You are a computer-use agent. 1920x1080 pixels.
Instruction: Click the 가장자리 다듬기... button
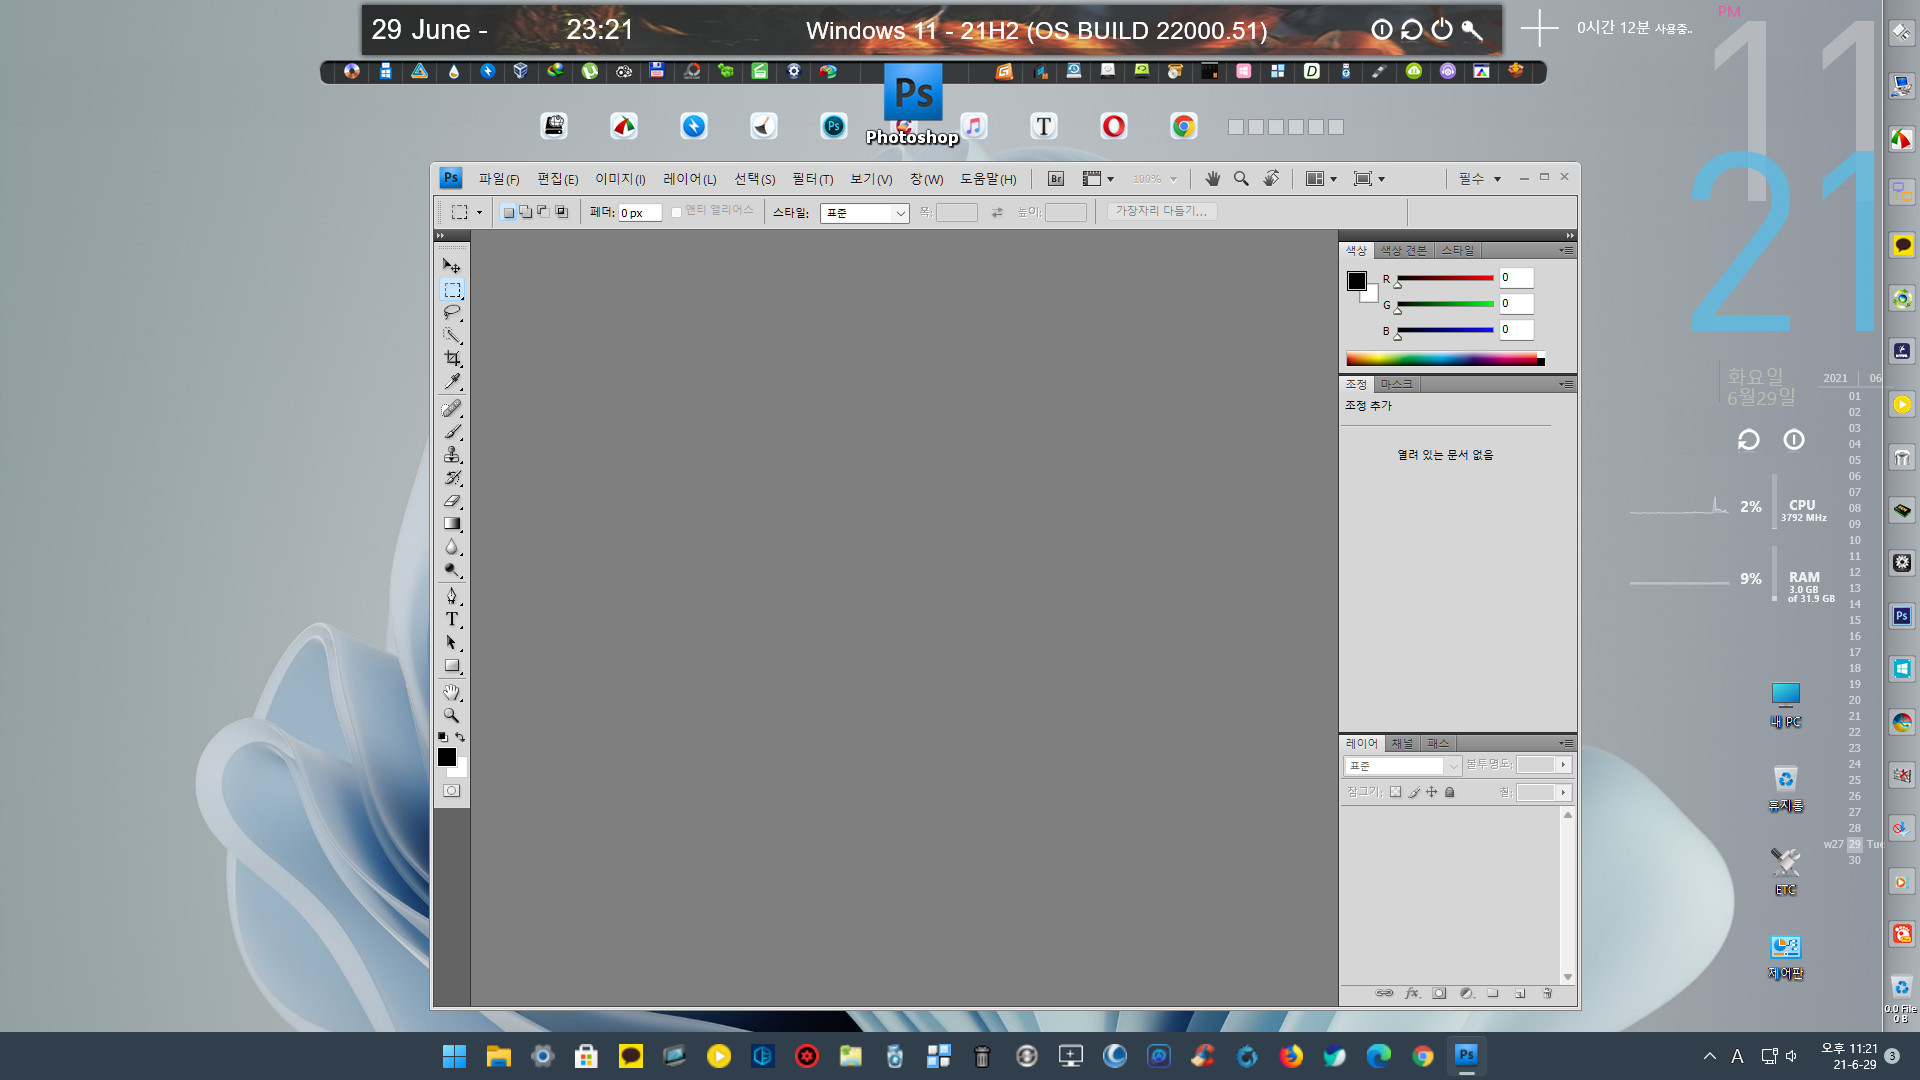1161,211
